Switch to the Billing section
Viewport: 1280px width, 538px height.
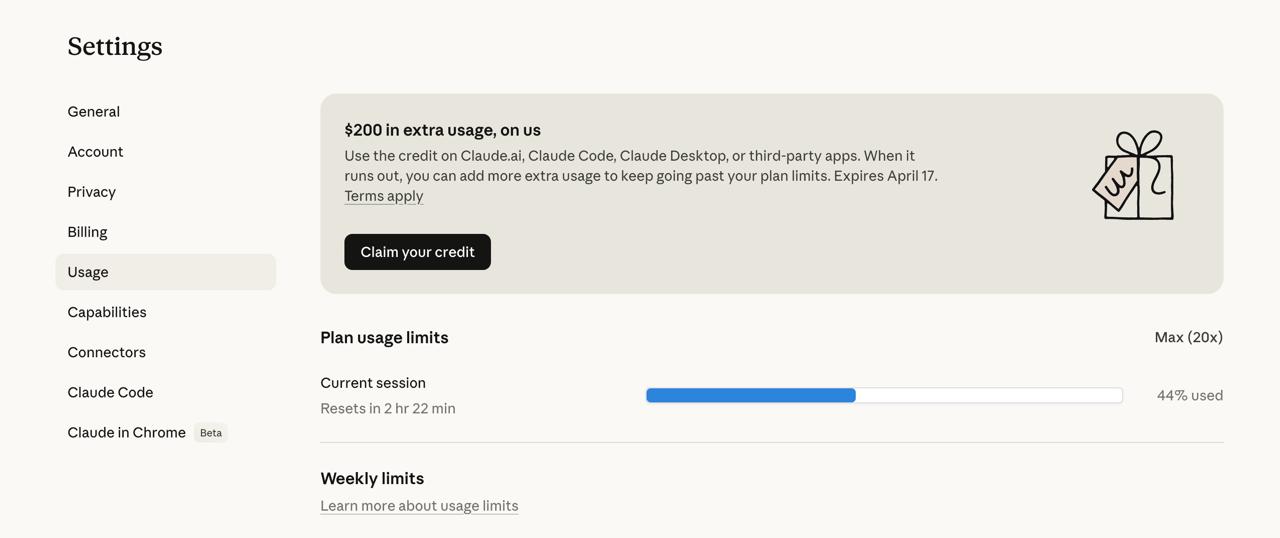tap(88, 232)
